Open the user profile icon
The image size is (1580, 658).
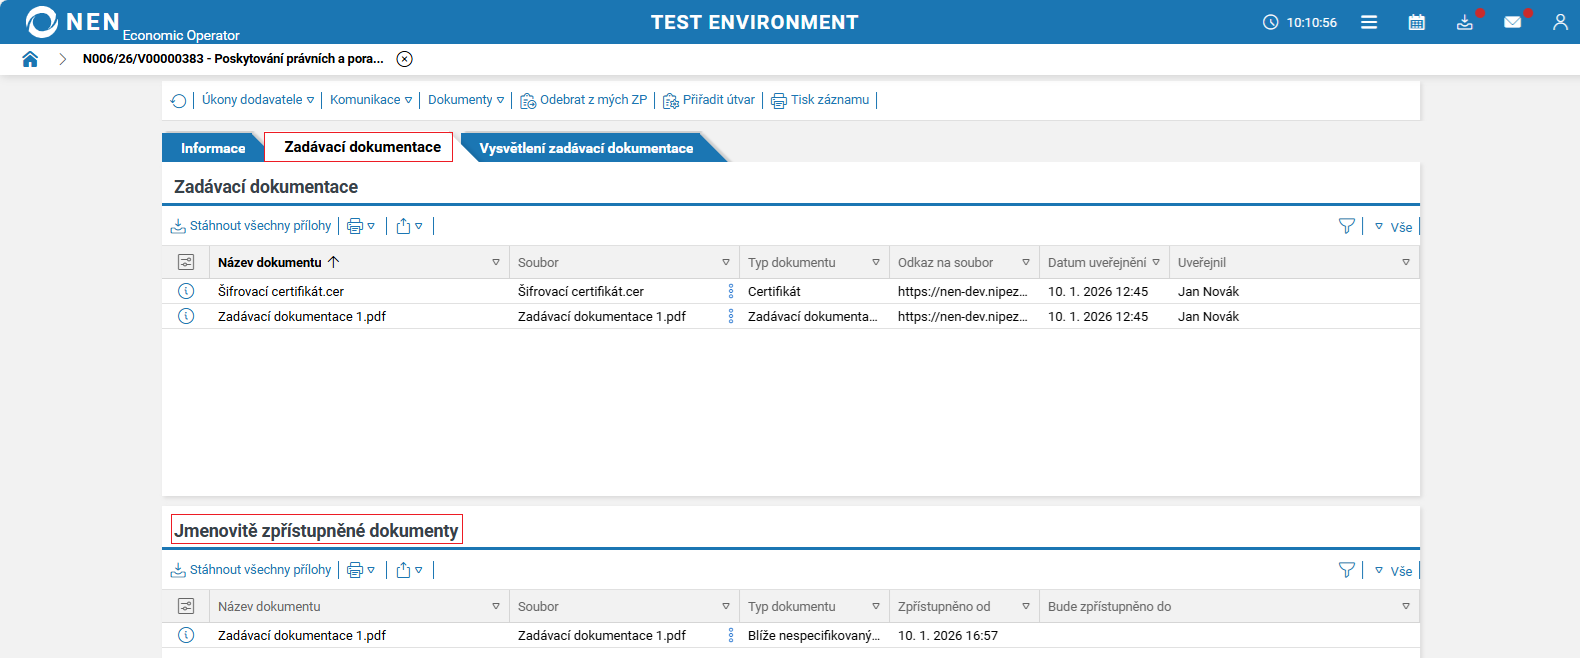tap(1559, 22)
